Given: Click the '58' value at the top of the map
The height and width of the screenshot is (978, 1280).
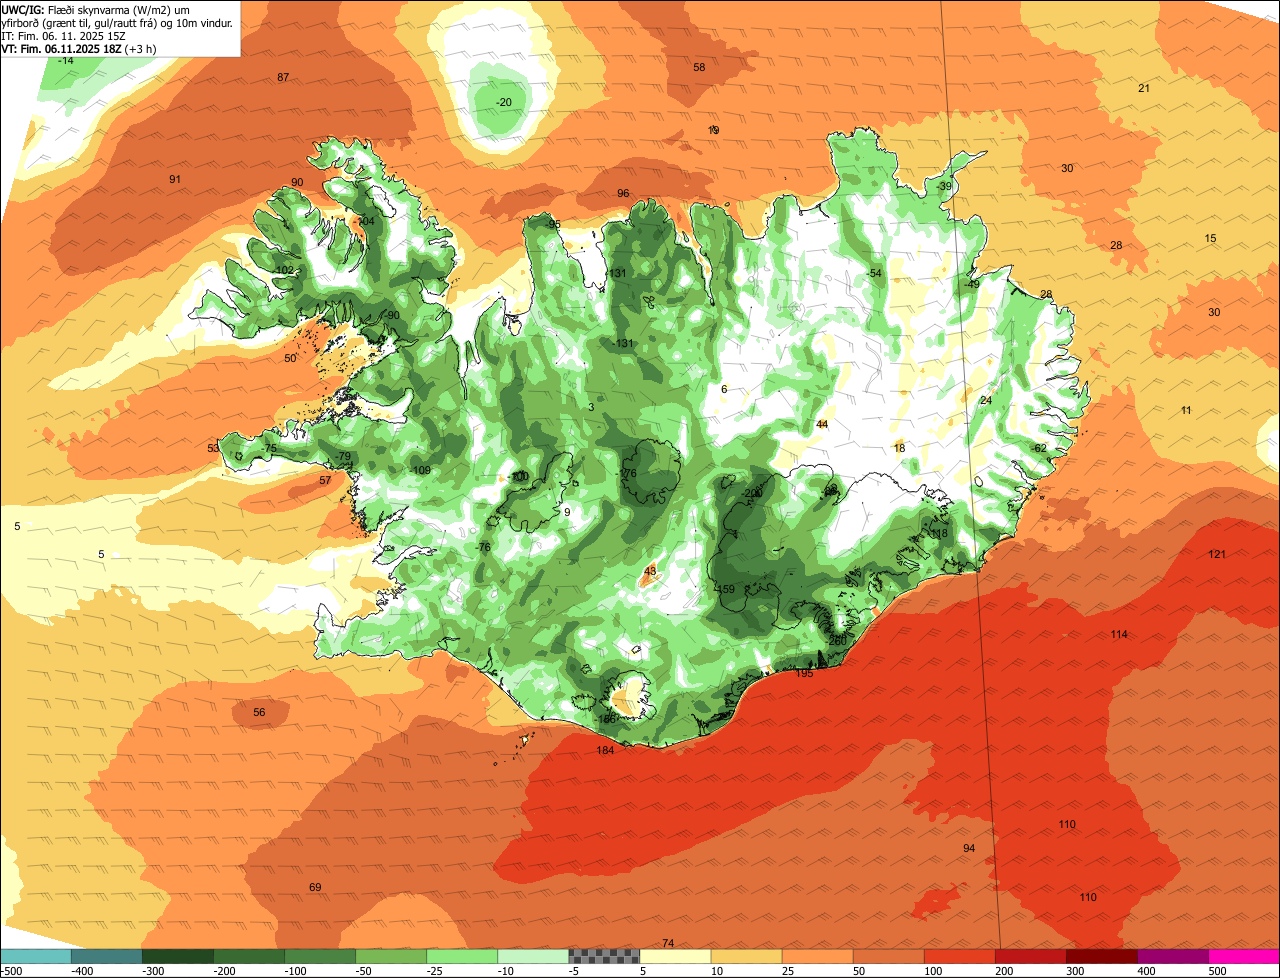Looking at the screenshot, I should [699, 68].
